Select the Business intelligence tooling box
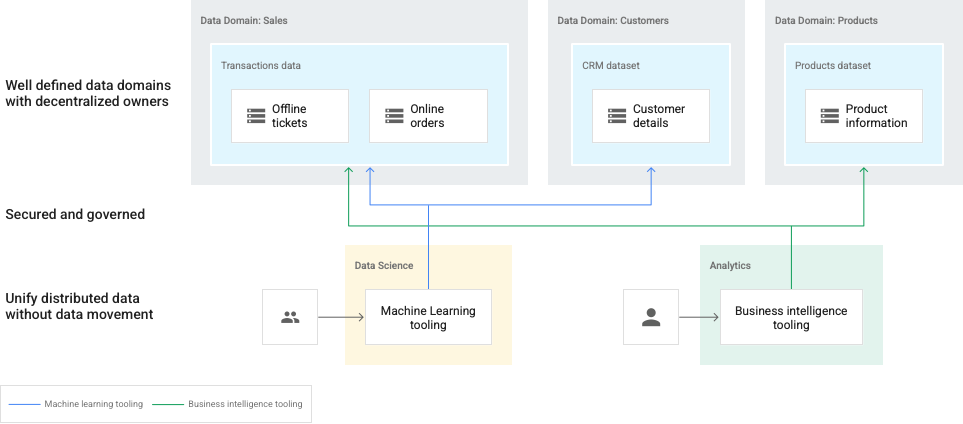The height and width of the screenshot is (424, 963). coord(790,318)
